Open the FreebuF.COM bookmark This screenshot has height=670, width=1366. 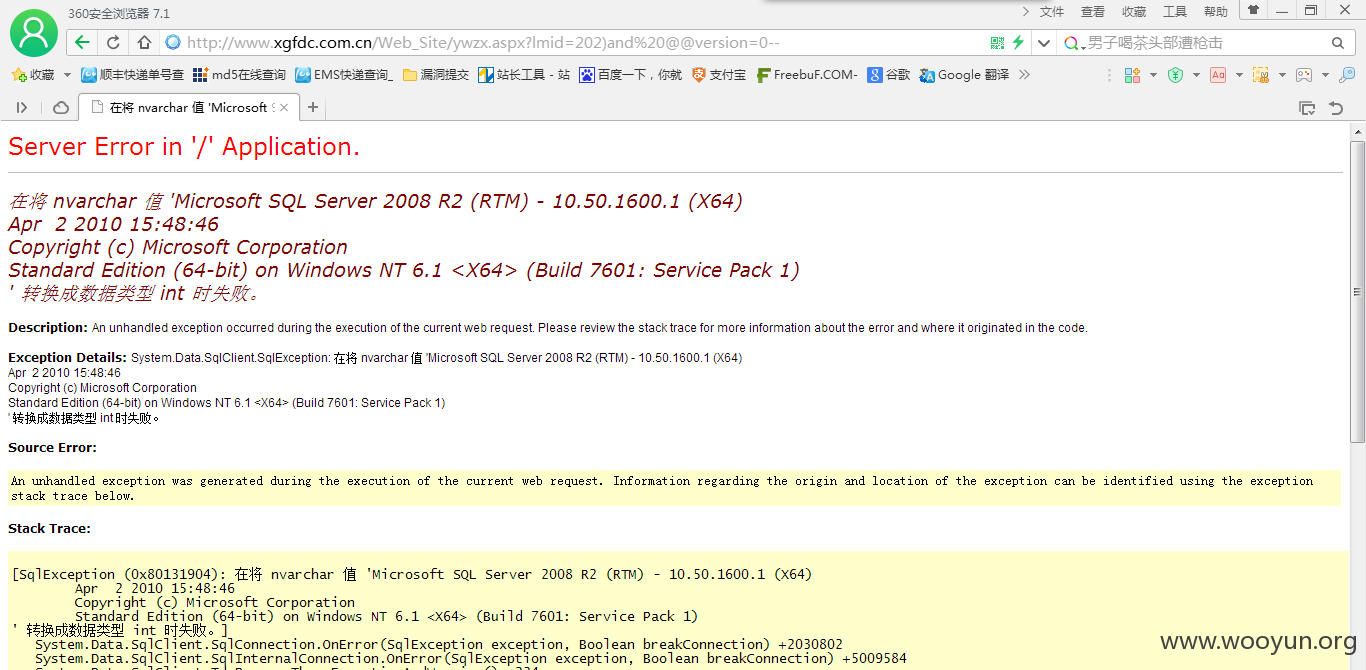pos(808,75)
